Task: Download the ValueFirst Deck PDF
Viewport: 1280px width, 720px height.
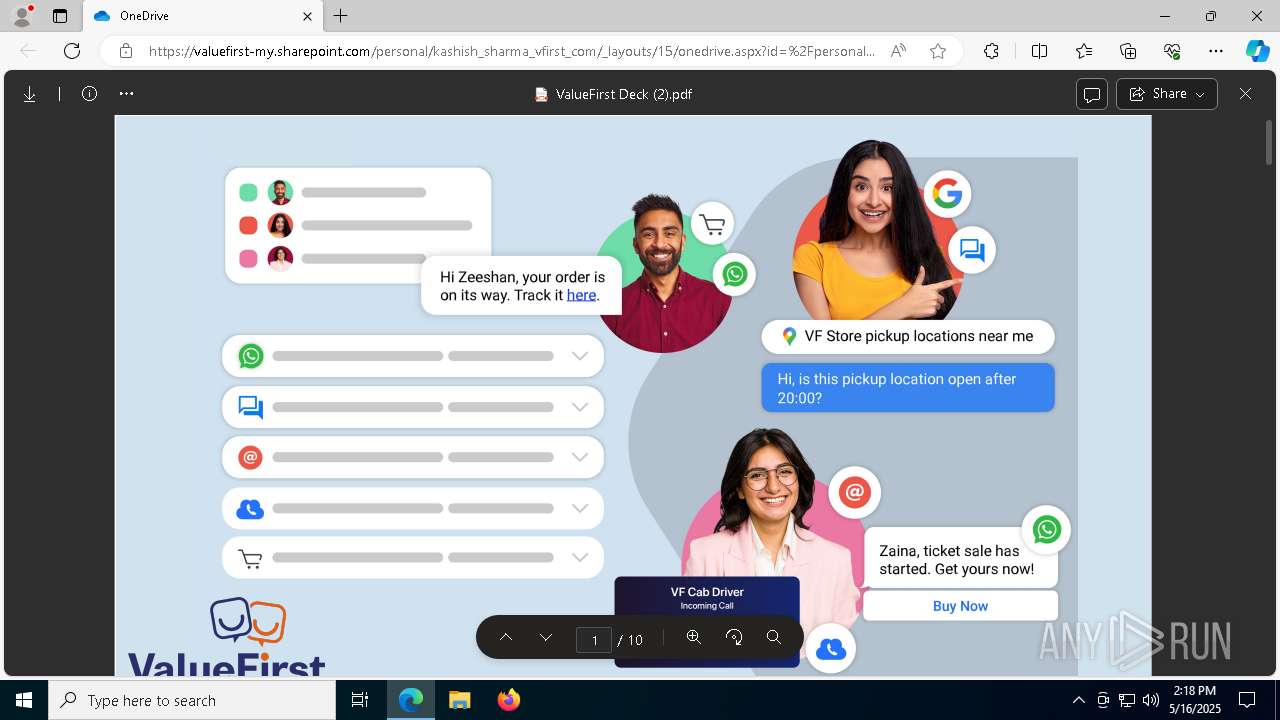Action: (30, 94)
